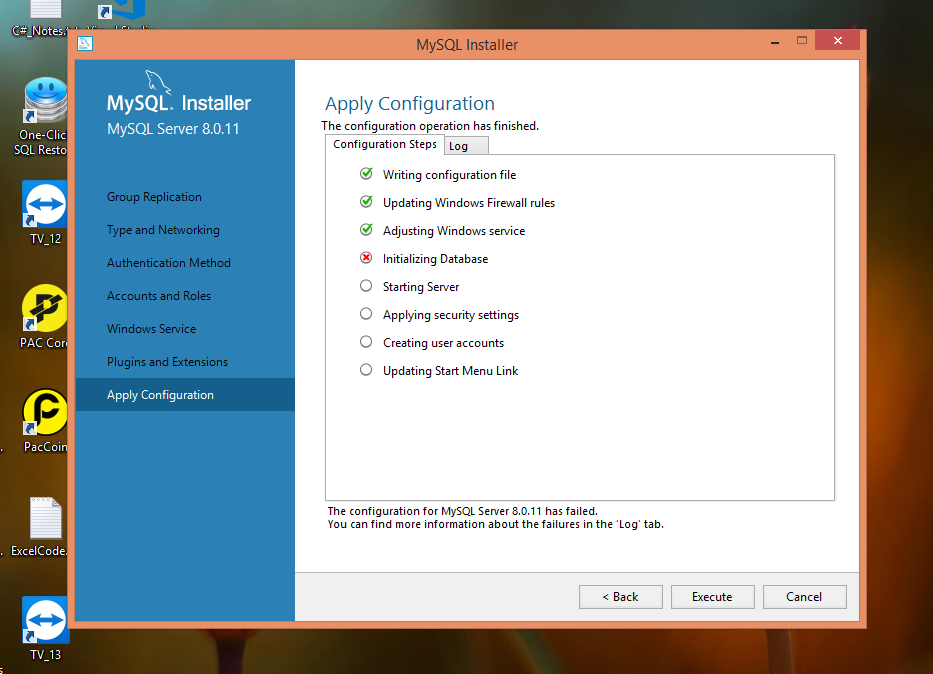Open the Type and Networking step
The image size is (933, 674).
[163, 230]
